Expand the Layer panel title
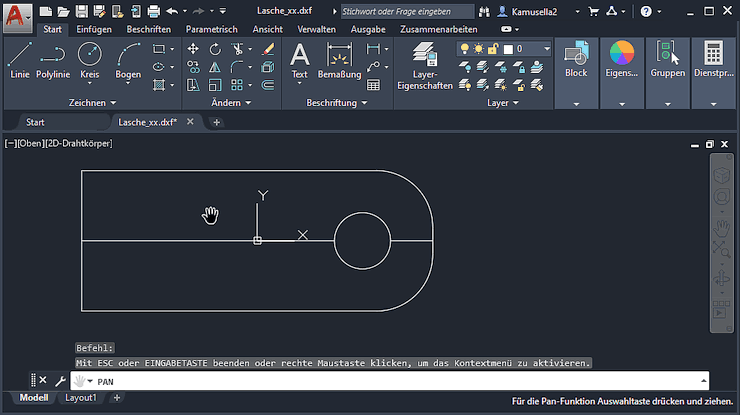The width and height of the screenshot is (740, 415). 503,102
